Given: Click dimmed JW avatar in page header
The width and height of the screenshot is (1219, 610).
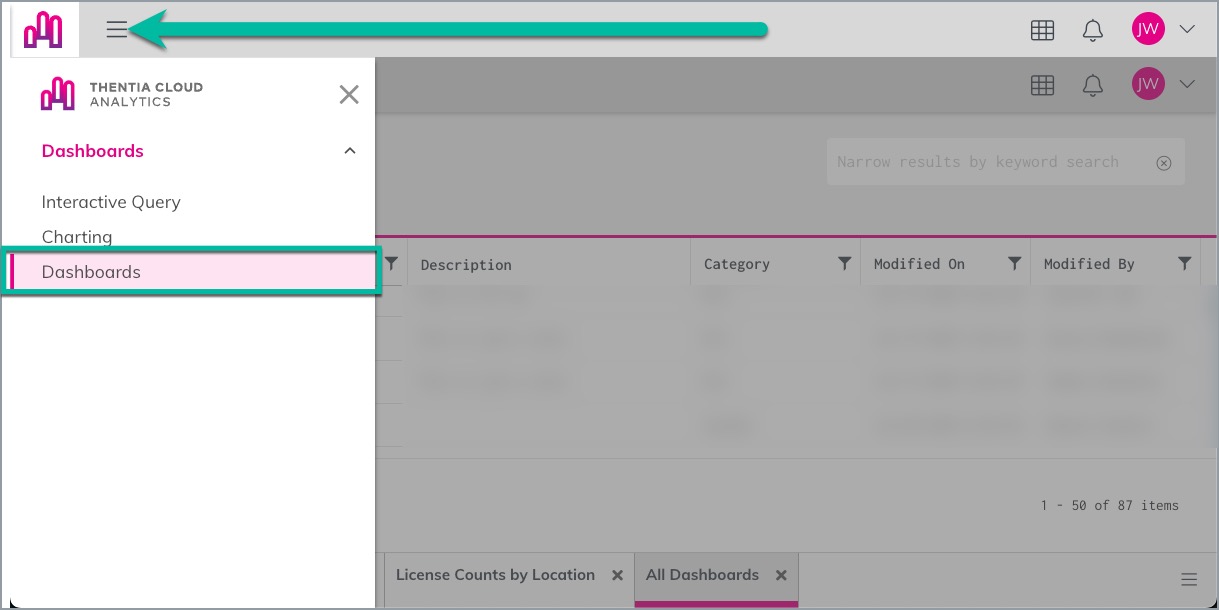Looking at the screenshot, I should [x=1148, y=84].
